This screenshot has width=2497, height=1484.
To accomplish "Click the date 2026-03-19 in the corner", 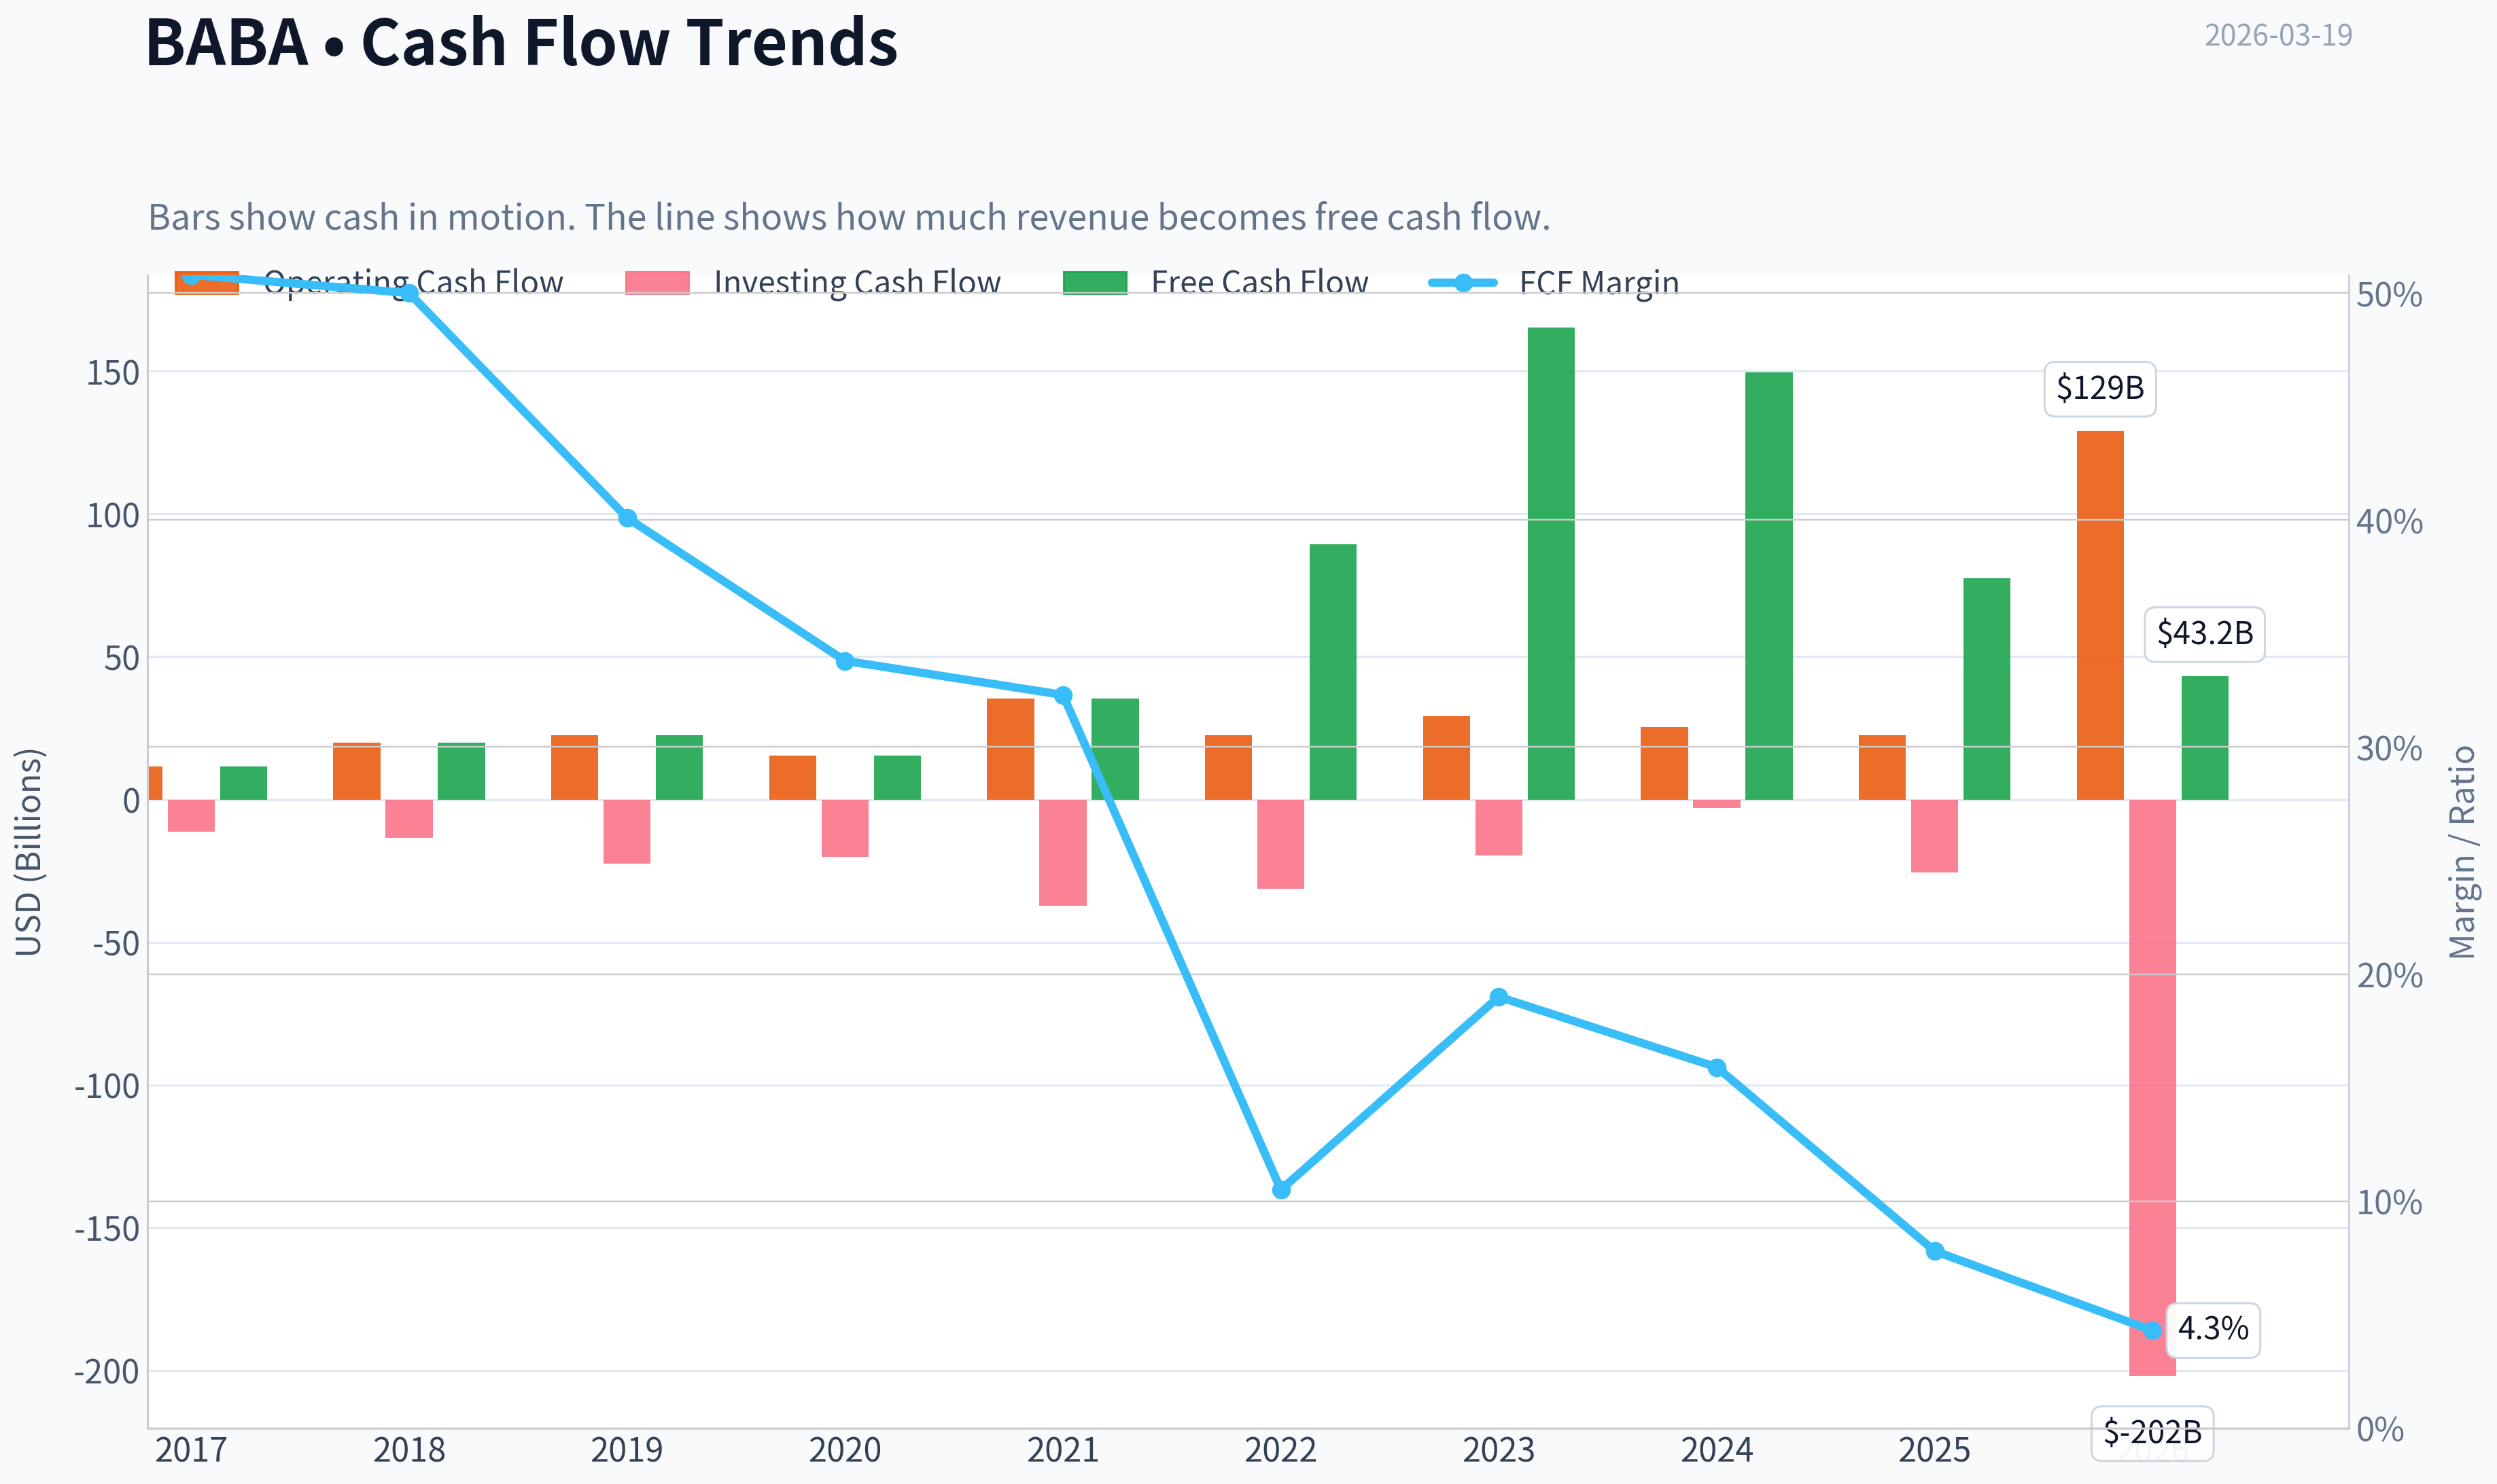I will [2279, 35].
